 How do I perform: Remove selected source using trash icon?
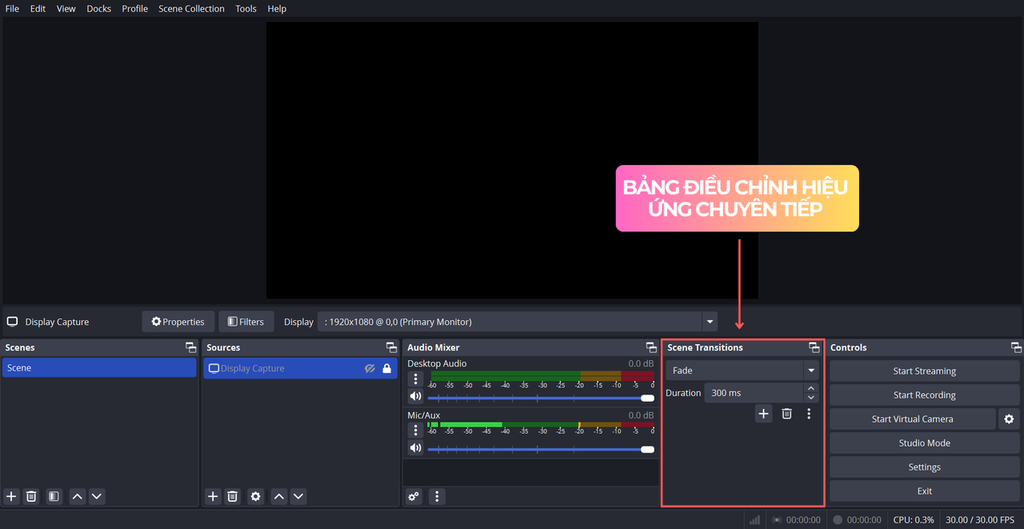(x=232, y=496)
